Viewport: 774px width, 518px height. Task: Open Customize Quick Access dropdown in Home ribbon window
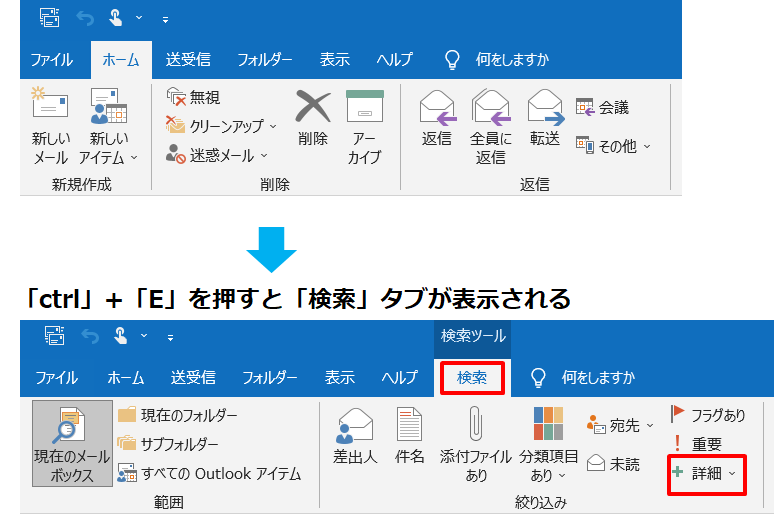click(x=165, y=20)
